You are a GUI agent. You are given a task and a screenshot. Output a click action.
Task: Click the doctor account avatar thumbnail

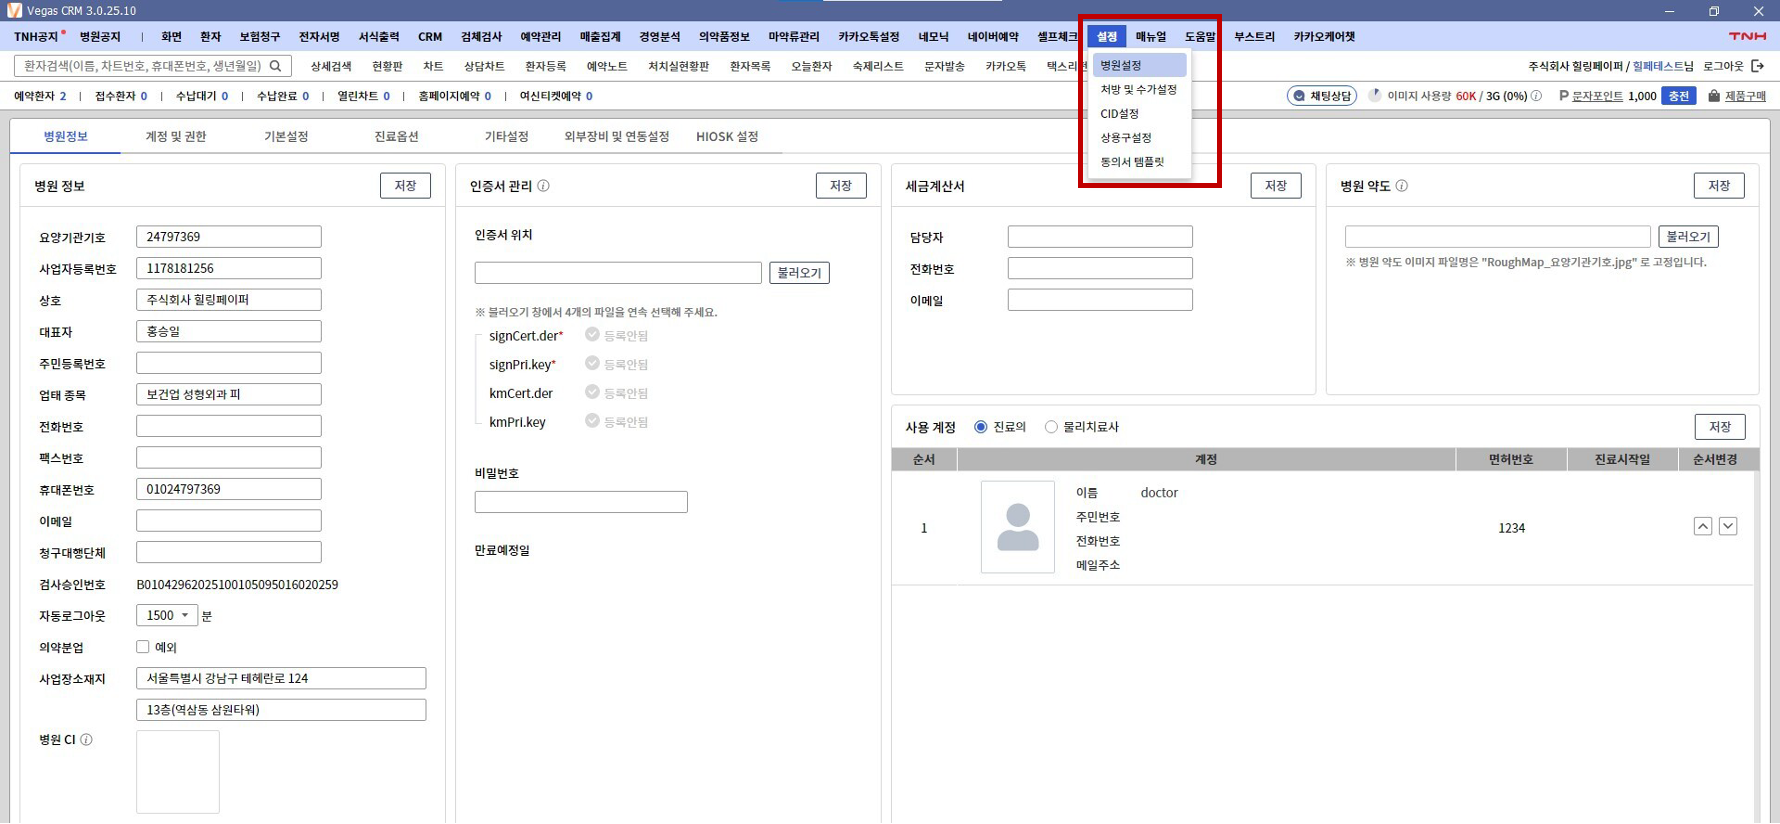(x=1018, y=527)
